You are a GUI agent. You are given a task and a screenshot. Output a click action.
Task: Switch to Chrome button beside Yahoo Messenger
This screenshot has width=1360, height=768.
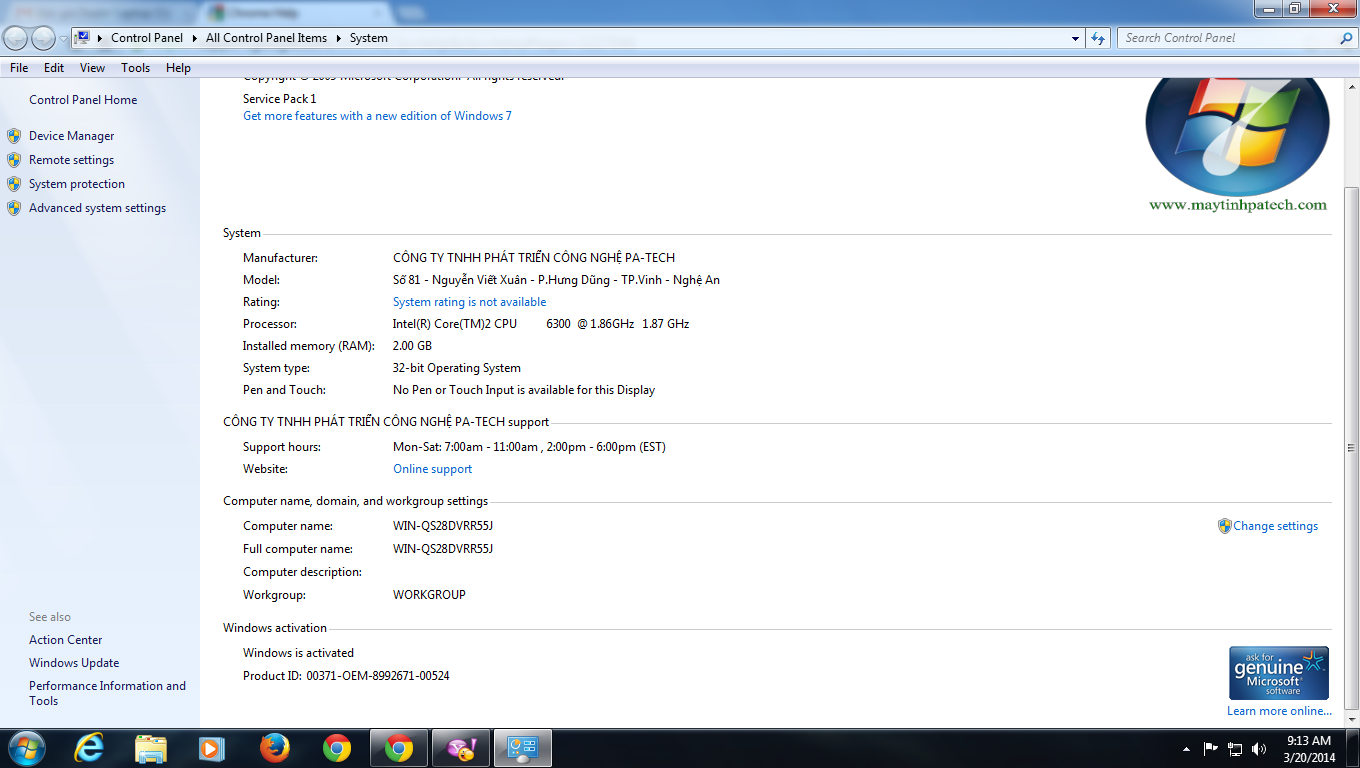point(399,748)
